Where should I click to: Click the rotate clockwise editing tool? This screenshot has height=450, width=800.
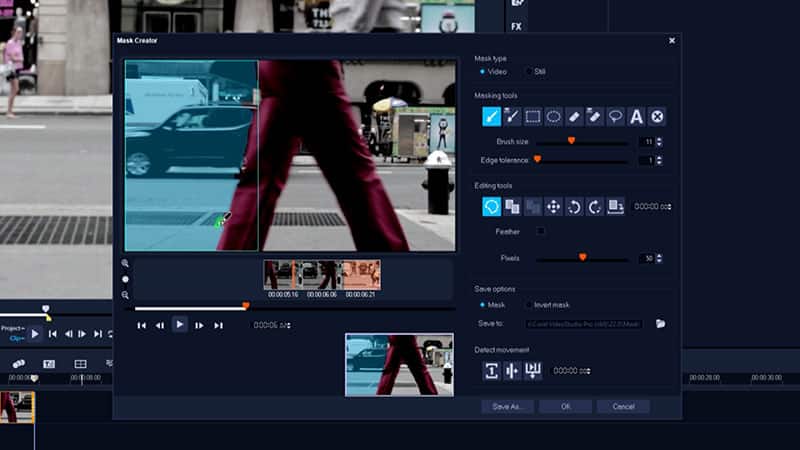594,206
